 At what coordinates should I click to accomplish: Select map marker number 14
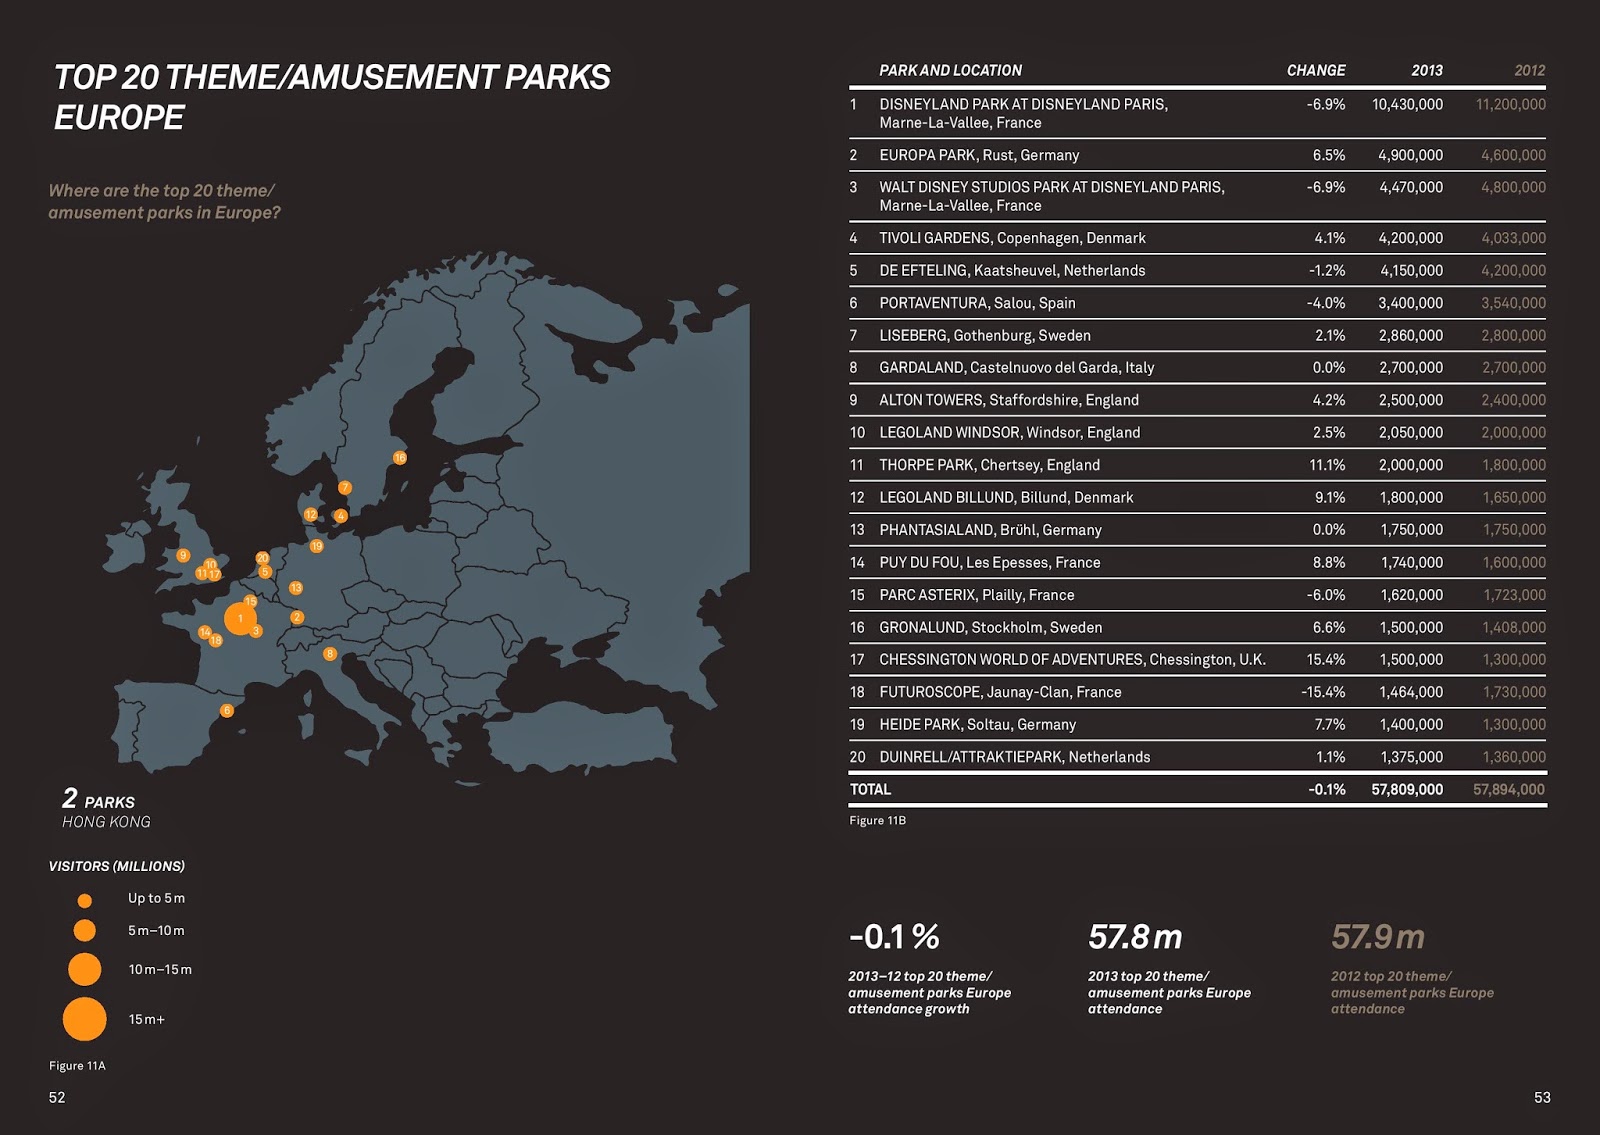(205, 632)
